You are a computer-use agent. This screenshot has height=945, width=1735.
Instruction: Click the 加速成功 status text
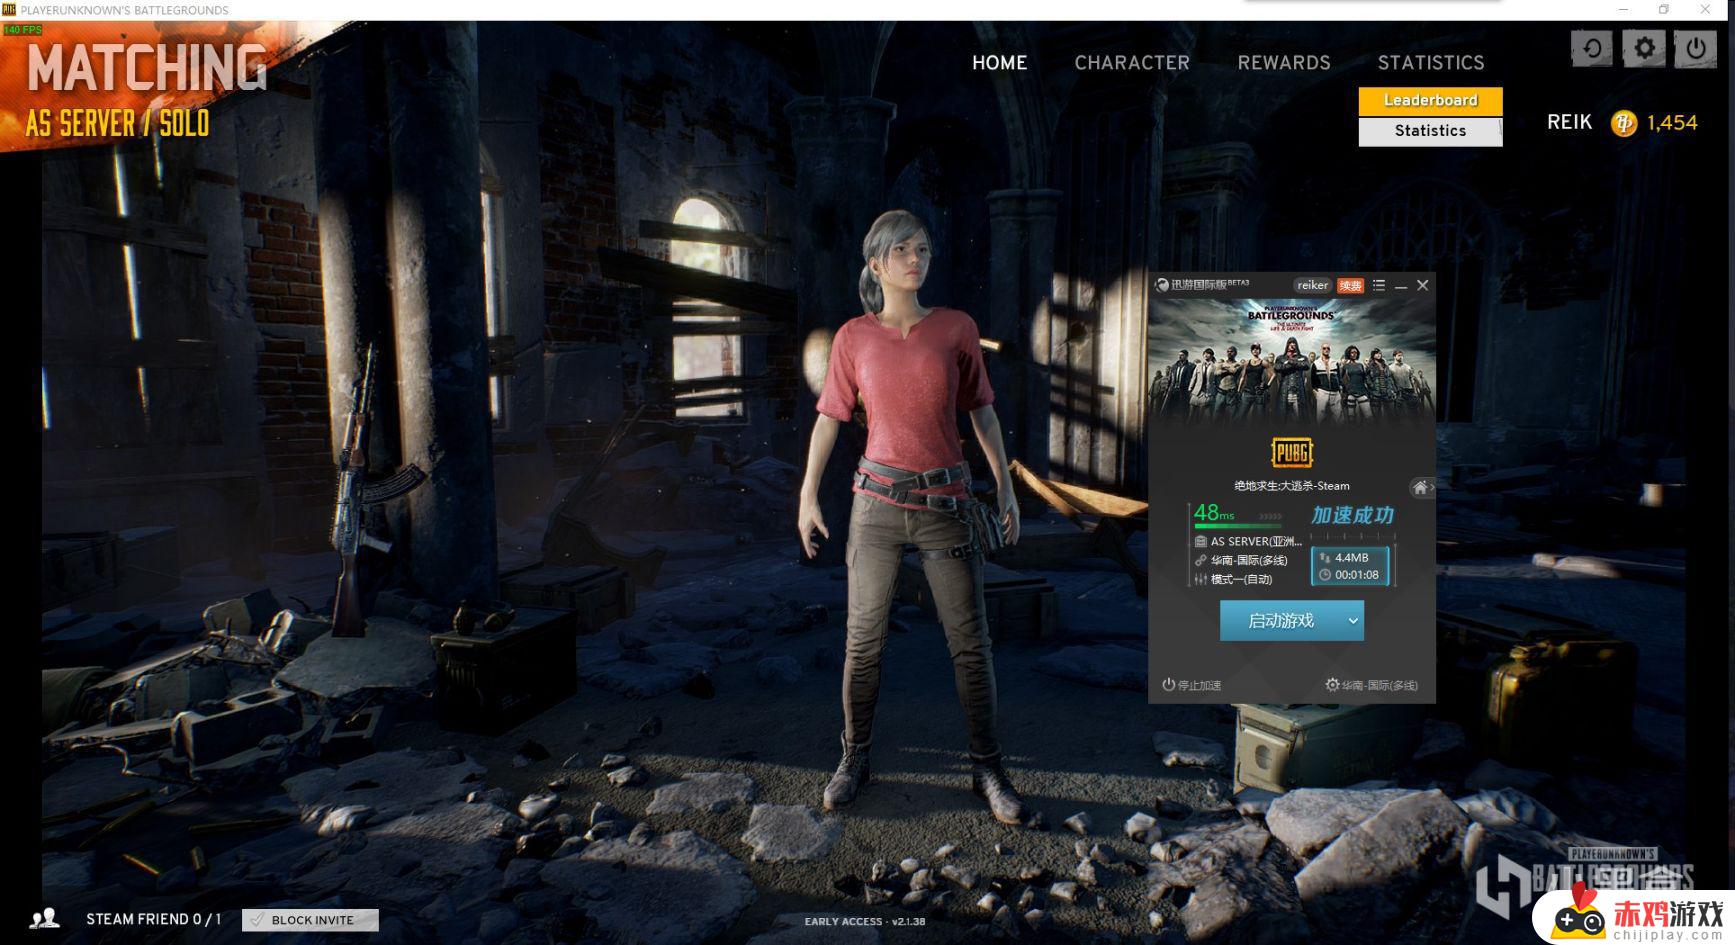point(1352,515)
